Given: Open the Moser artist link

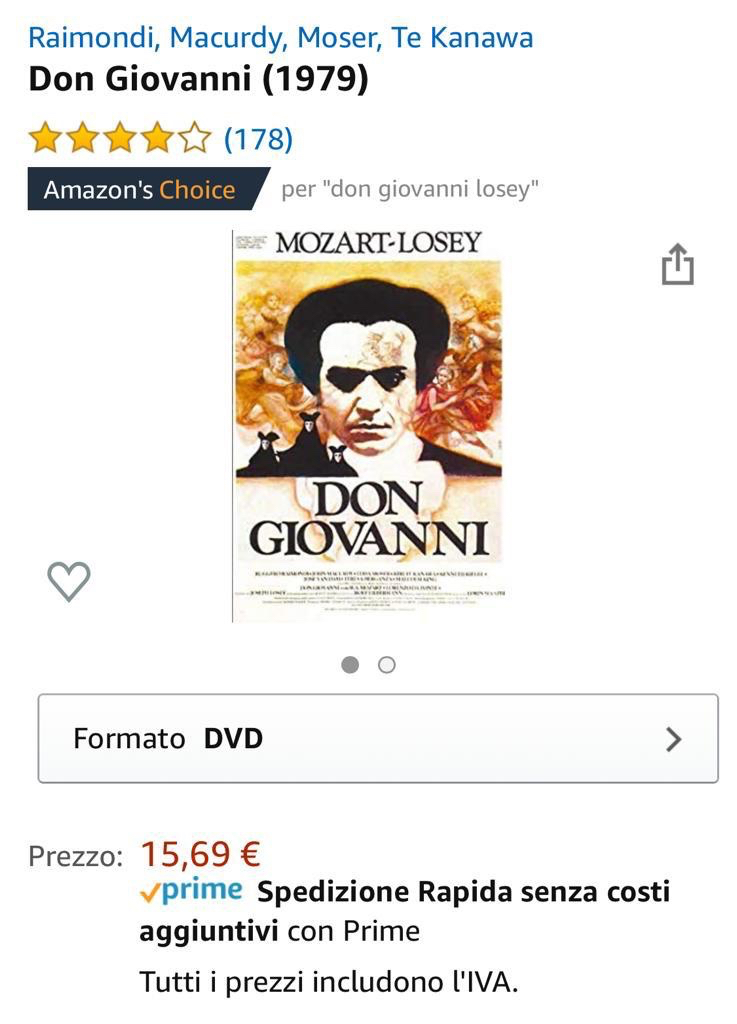Looking at the screenshot, I should click(x=339, y=38).
